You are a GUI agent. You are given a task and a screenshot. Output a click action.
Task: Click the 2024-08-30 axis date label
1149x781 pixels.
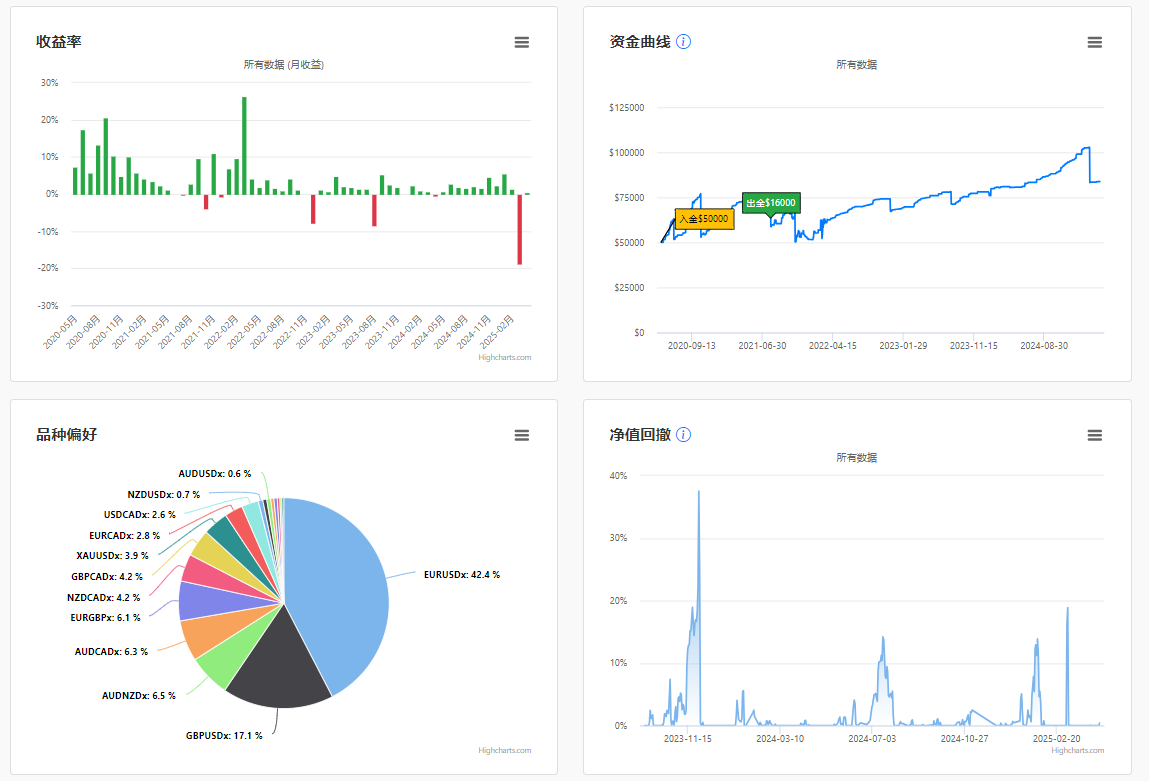click(x=1044, y=346)
